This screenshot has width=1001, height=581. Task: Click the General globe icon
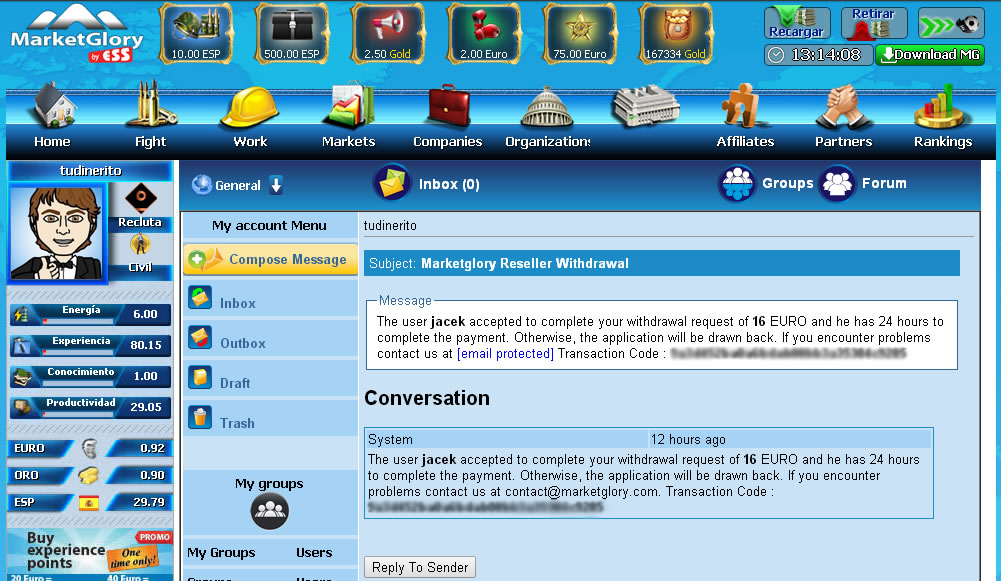(x=202, y=185)
